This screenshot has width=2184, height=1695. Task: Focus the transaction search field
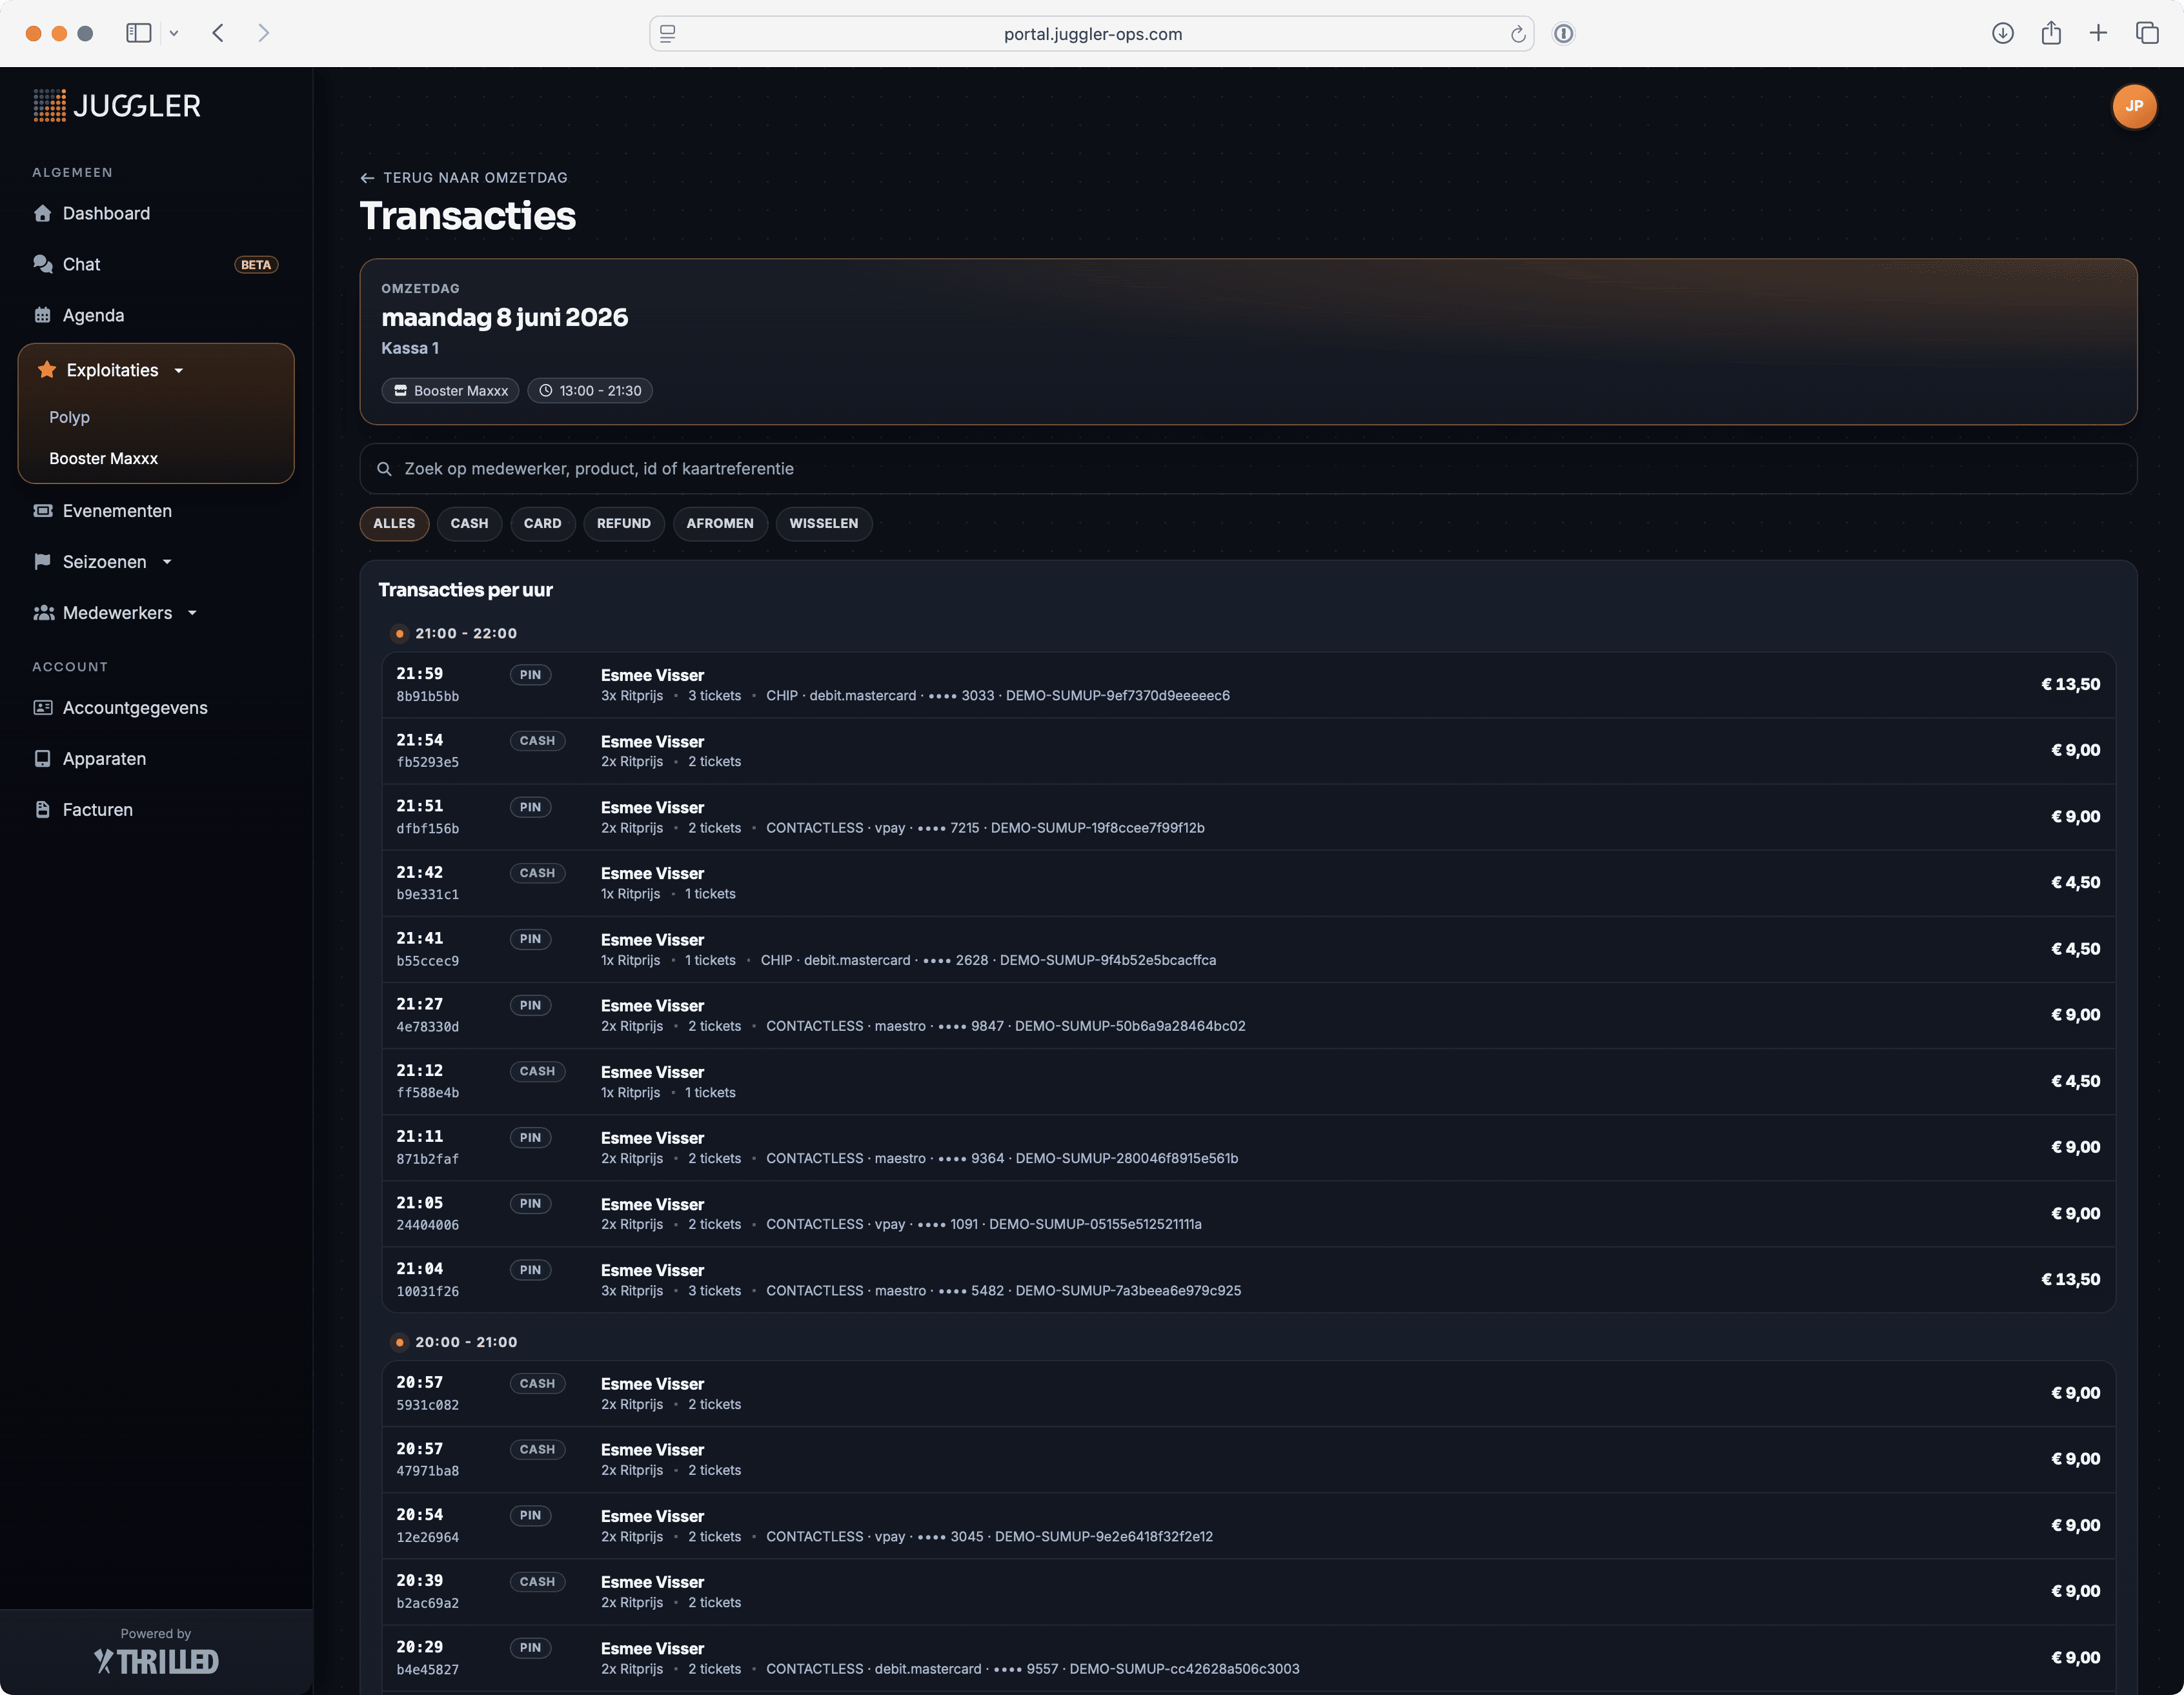point(1248,469)
